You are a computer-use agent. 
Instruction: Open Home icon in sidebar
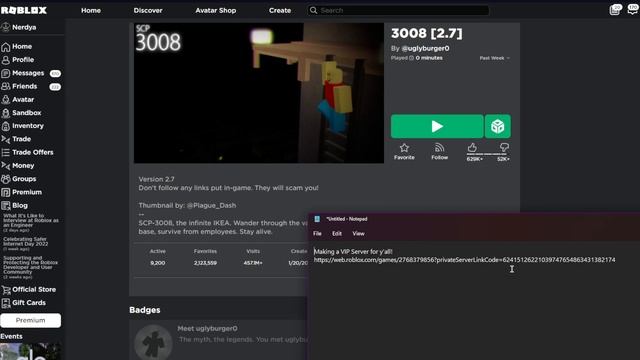point(6,47)
